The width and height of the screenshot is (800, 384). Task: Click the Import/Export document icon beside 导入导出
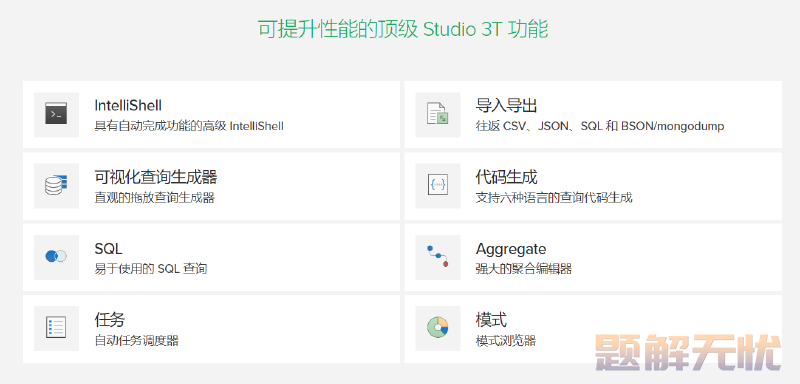[x=437, y=114]
